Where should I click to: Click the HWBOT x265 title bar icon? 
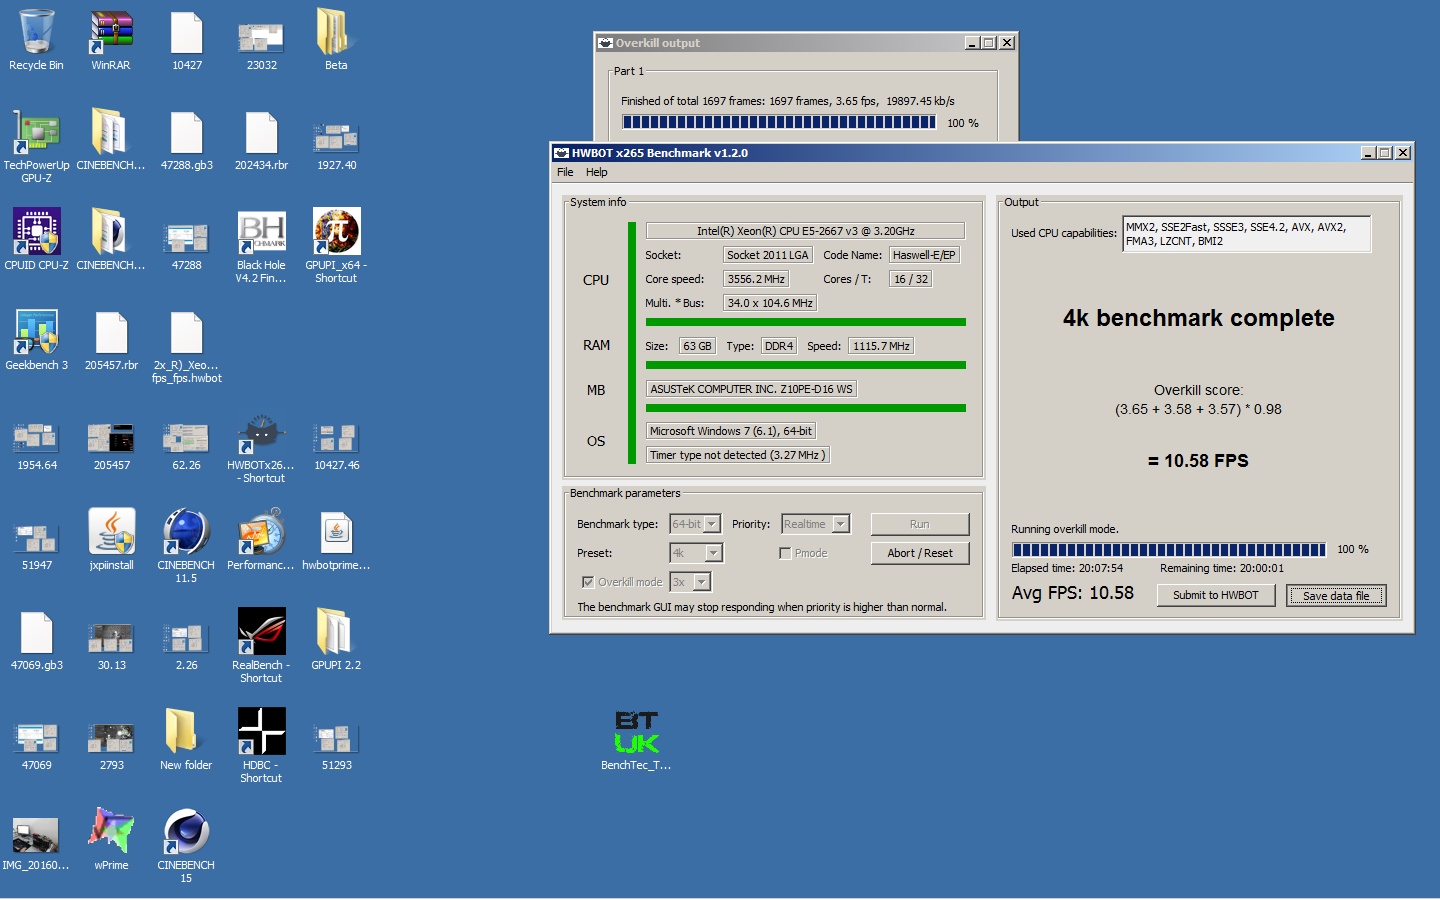tap(561, 153)
